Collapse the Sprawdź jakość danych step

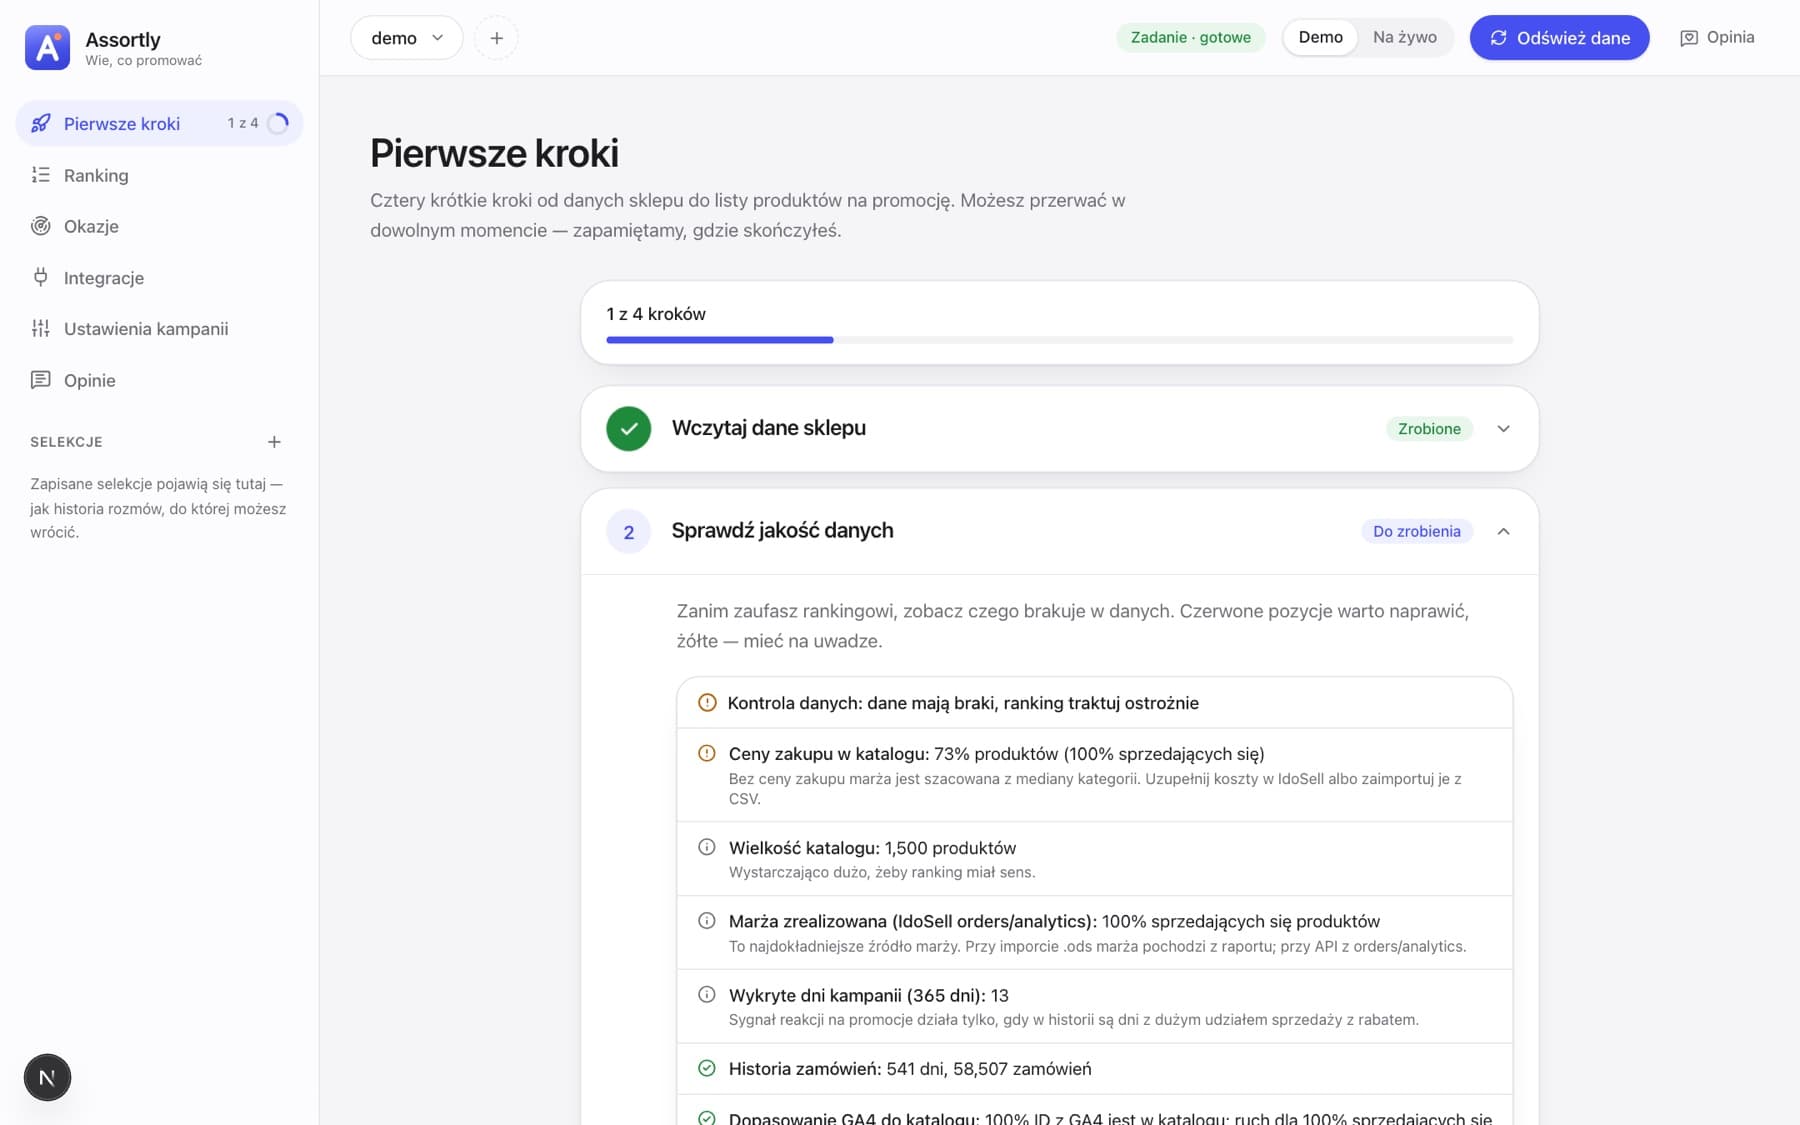(x=1503, y=531)
